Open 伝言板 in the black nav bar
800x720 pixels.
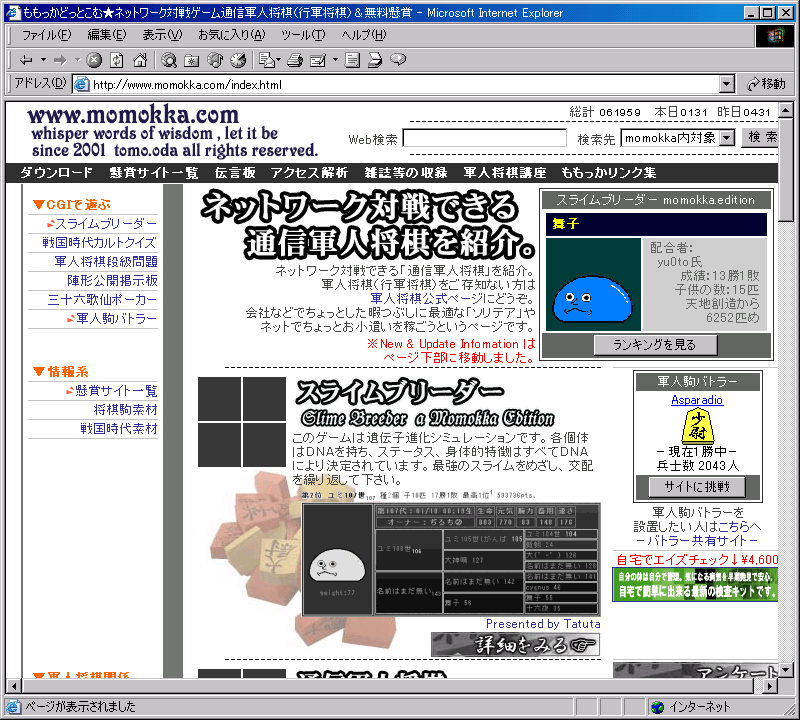coord(235,173)
